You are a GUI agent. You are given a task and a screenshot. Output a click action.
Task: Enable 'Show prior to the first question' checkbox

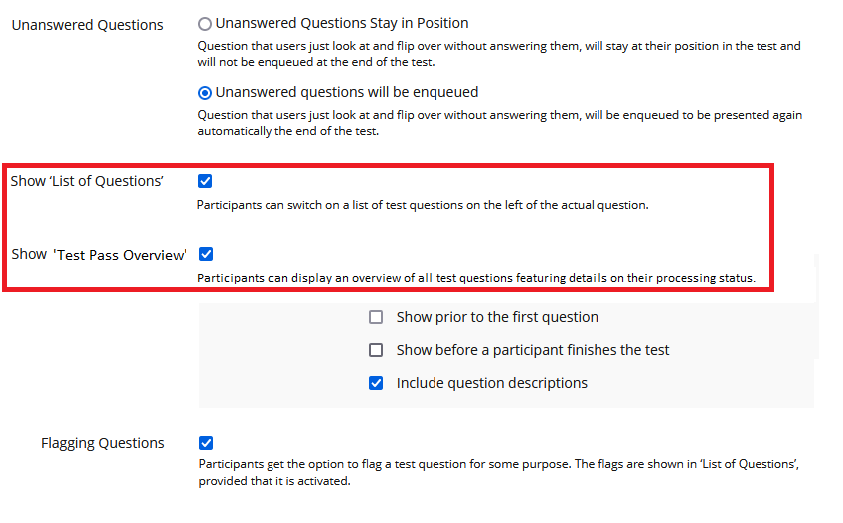click(376, 317)
